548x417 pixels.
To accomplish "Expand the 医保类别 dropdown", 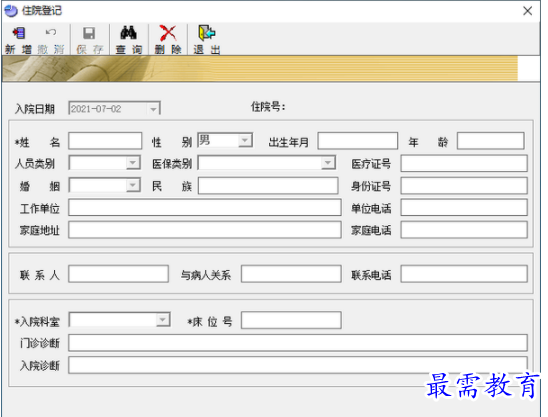I will coord(327,163).
